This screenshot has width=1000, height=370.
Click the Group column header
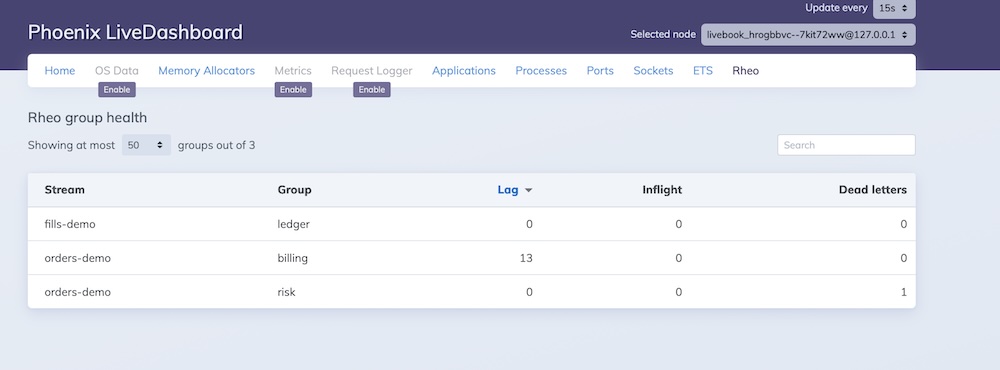tap(295, 189)
